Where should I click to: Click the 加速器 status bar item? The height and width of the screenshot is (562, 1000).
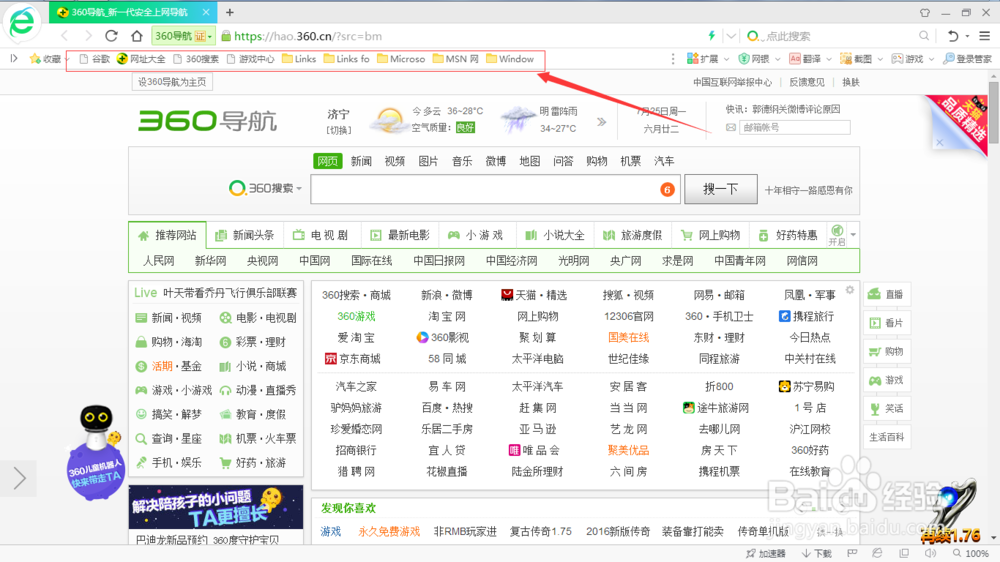coord(766,553)
